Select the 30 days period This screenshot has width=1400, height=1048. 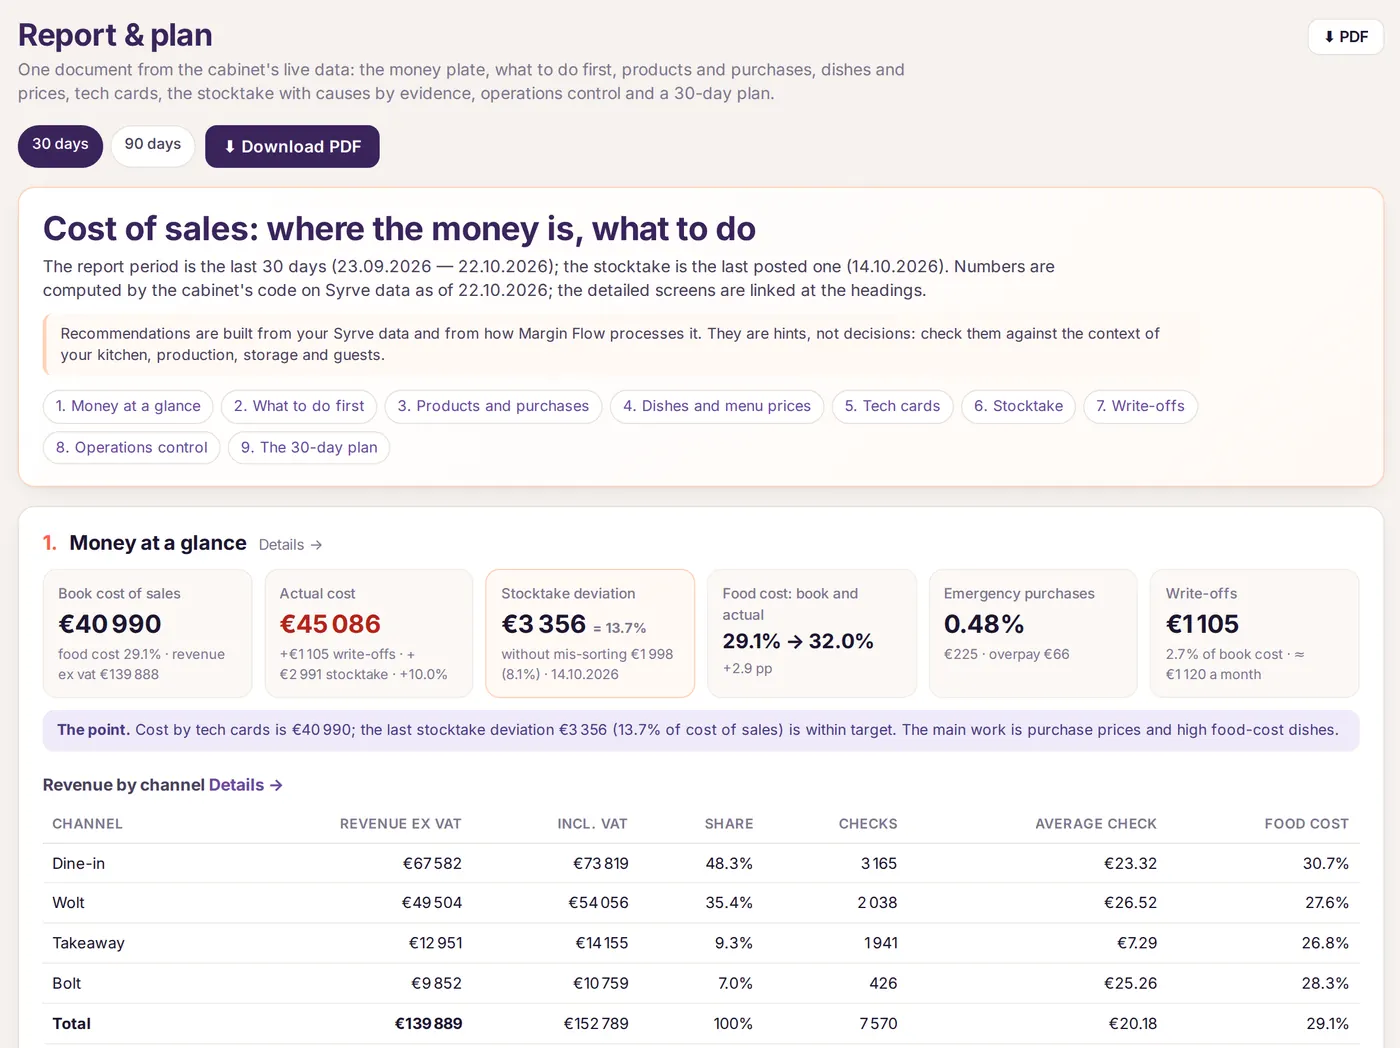coord(60,145)
